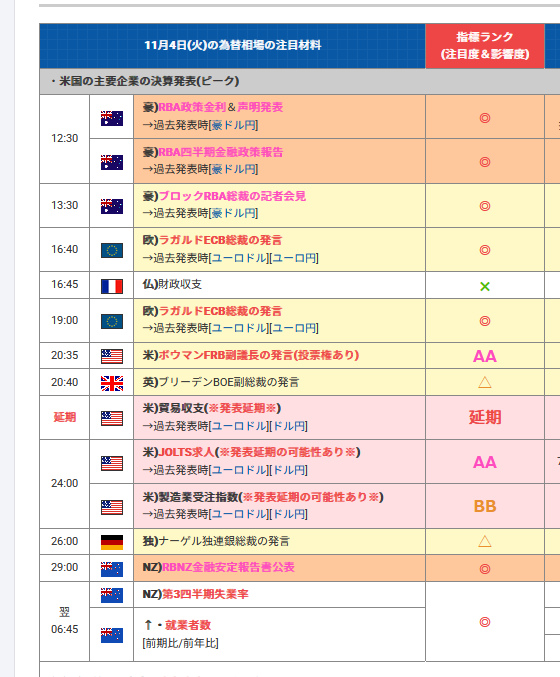This screenshot has width=560, height=677.
Task: Click US flag in 製造業受注指数 row
Action: (x=112, y=507)
